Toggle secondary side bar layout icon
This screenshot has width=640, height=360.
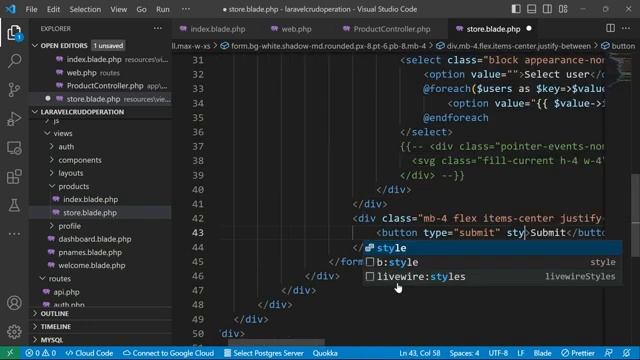(547, 9)
